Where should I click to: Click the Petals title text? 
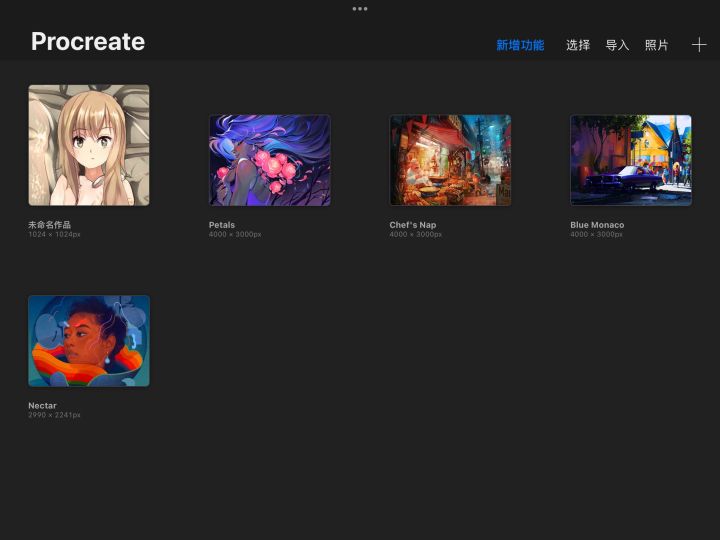(222, 225)
